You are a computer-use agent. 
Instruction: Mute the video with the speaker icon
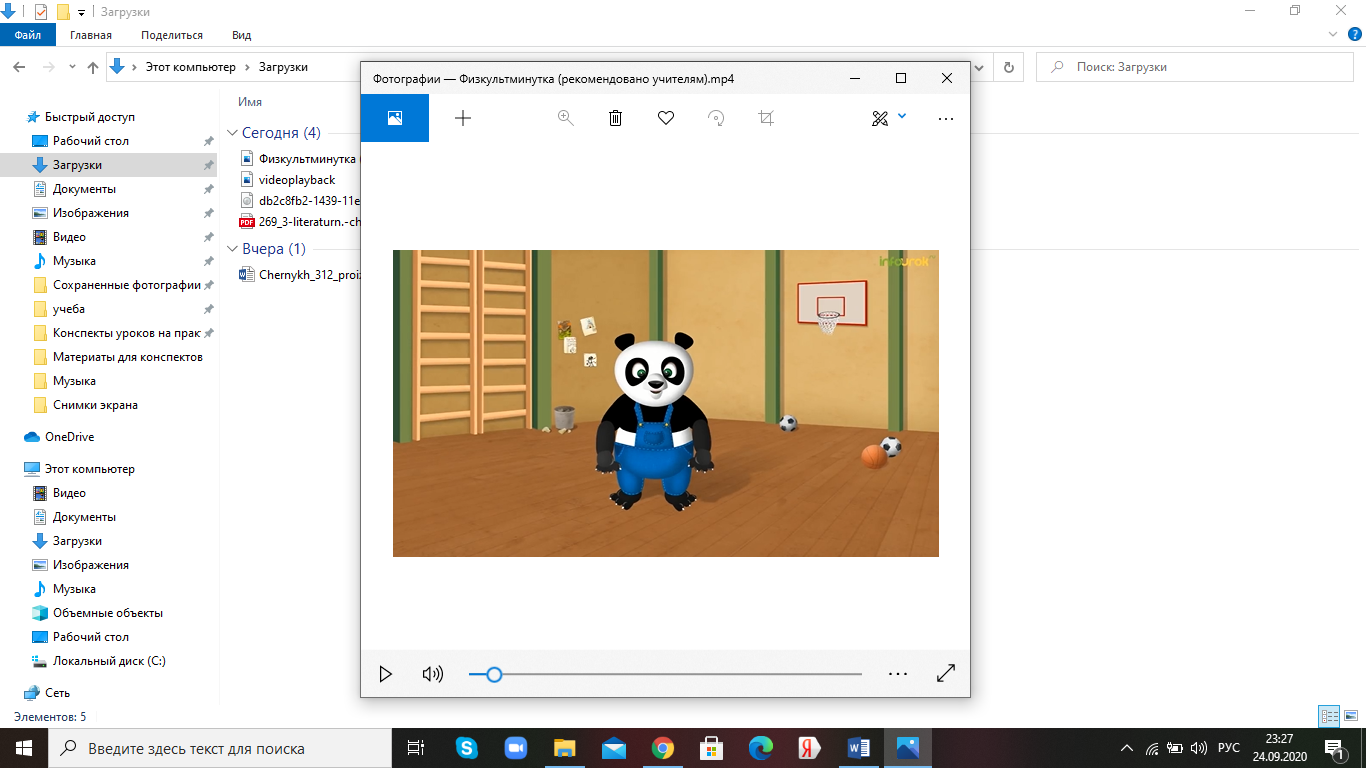tap(433, 674)
